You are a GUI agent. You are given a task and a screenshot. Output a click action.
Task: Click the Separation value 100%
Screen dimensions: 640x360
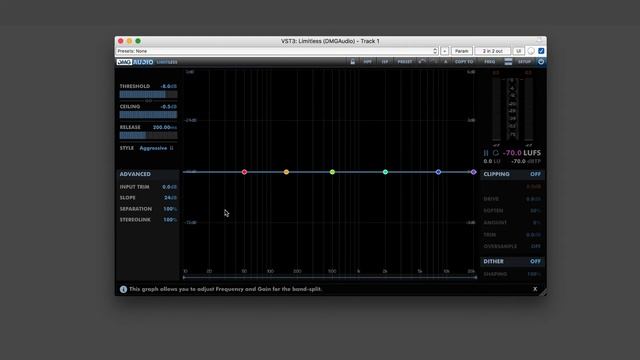coord(170,209)
